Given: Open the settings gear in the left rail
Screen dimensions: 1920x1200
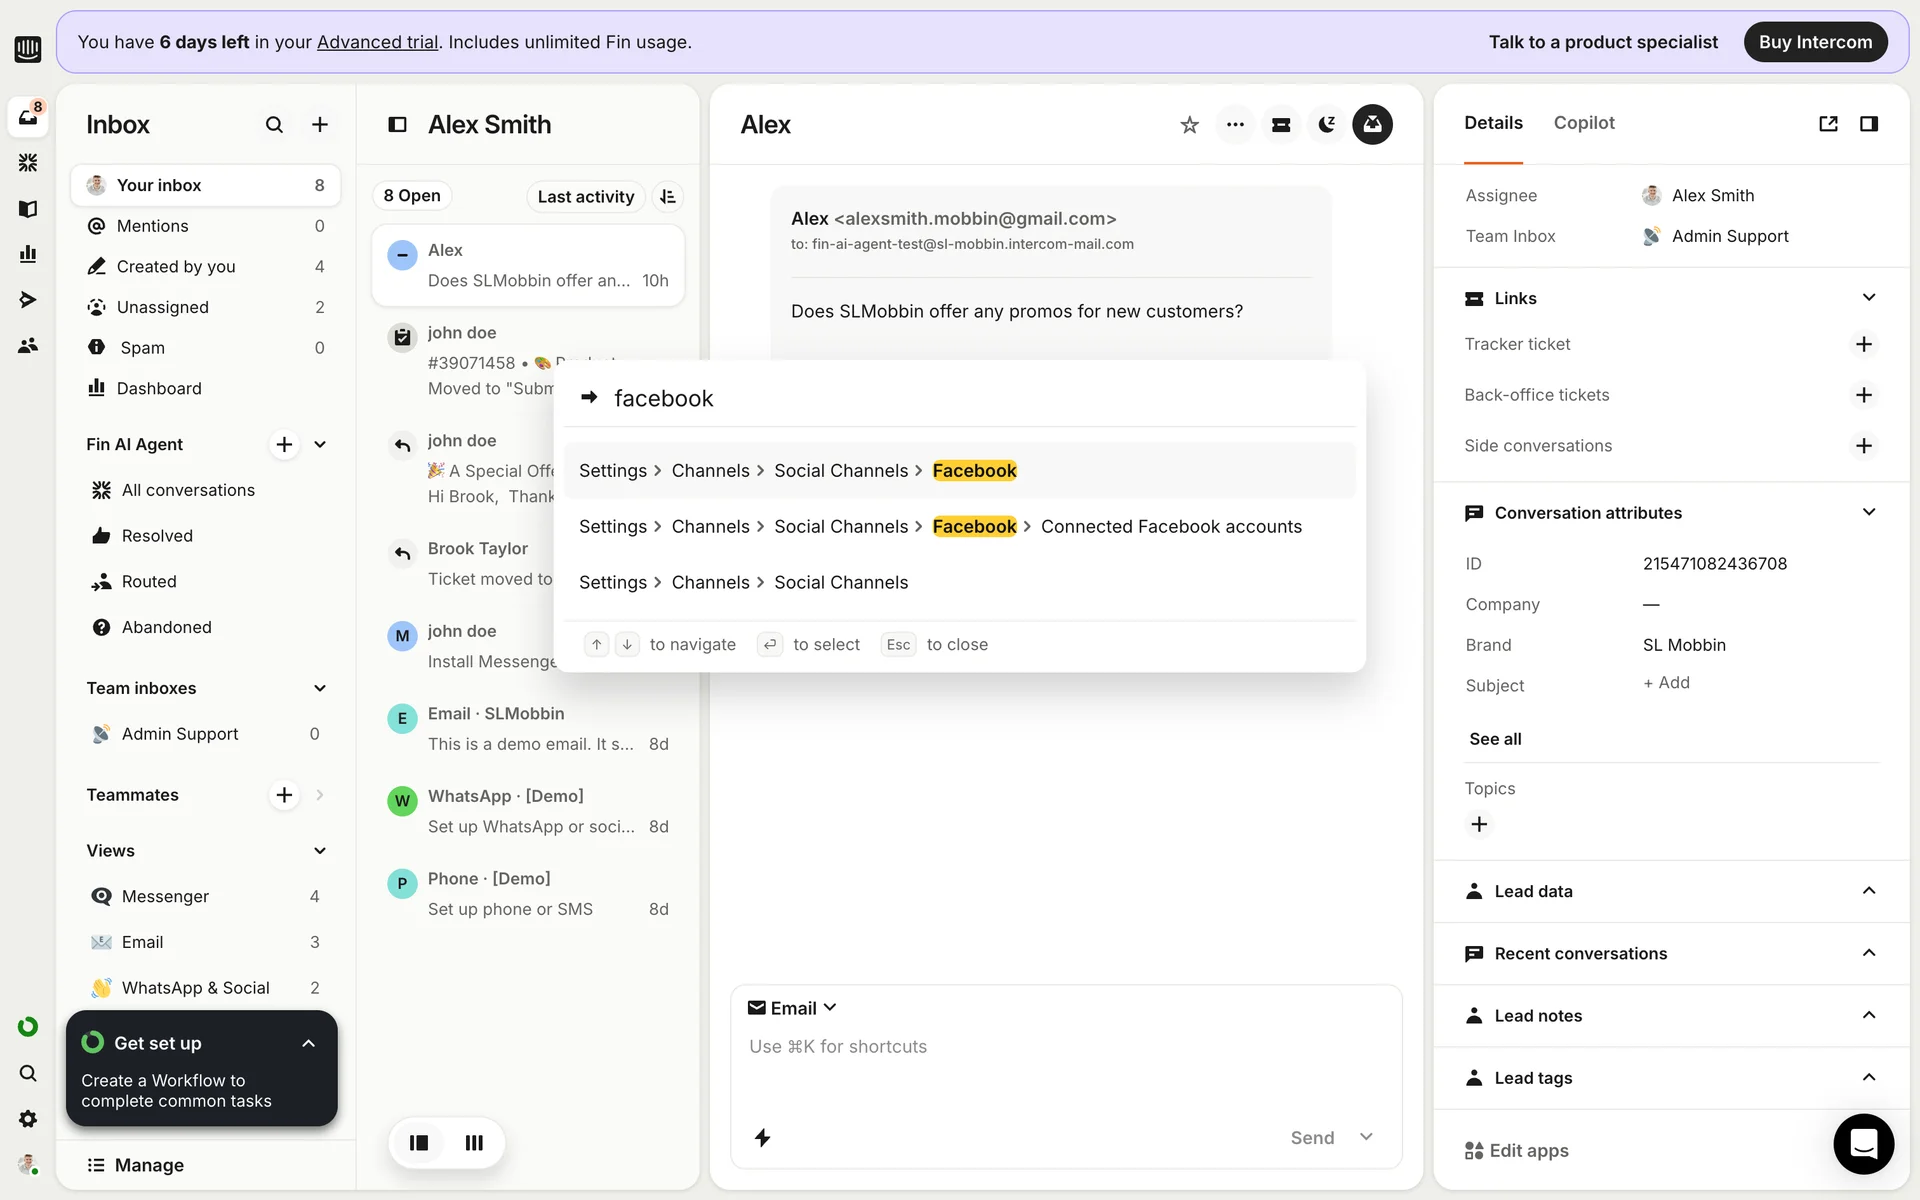Looking at the screenshot, I should 28,1119.
